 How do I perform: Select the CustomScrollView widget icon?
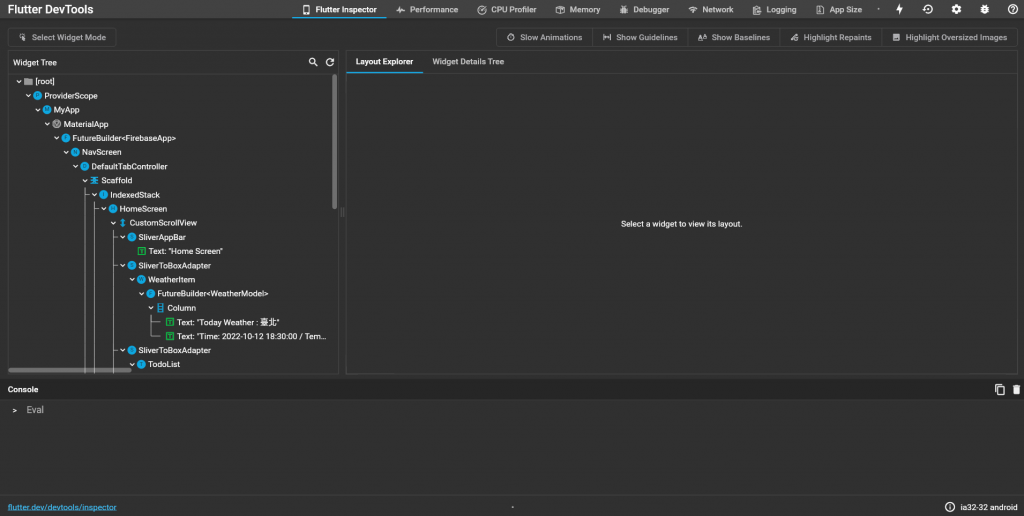pyautogui.click(x=122, y=223)
